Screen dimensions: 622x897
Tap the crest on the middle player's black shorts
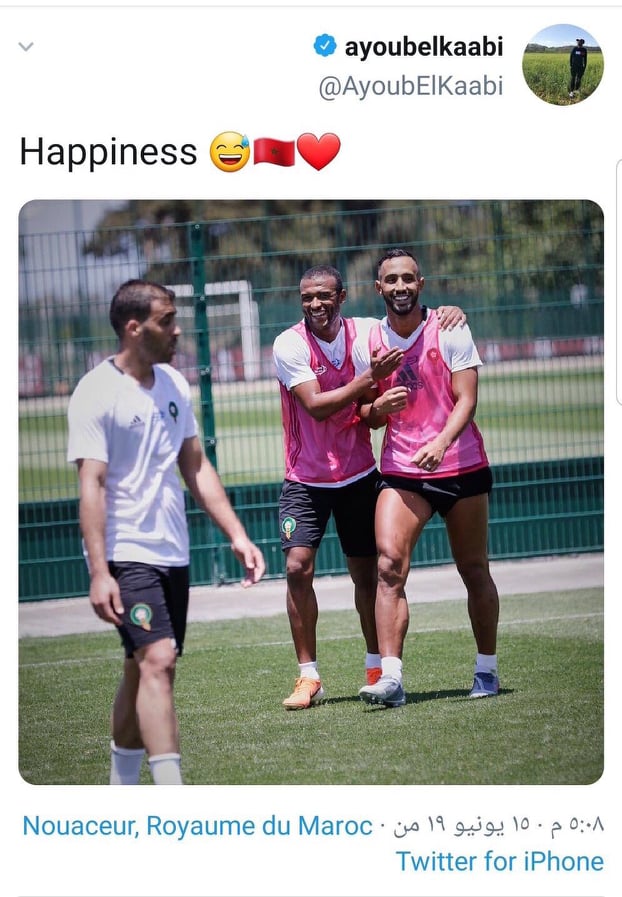(288, 527)
